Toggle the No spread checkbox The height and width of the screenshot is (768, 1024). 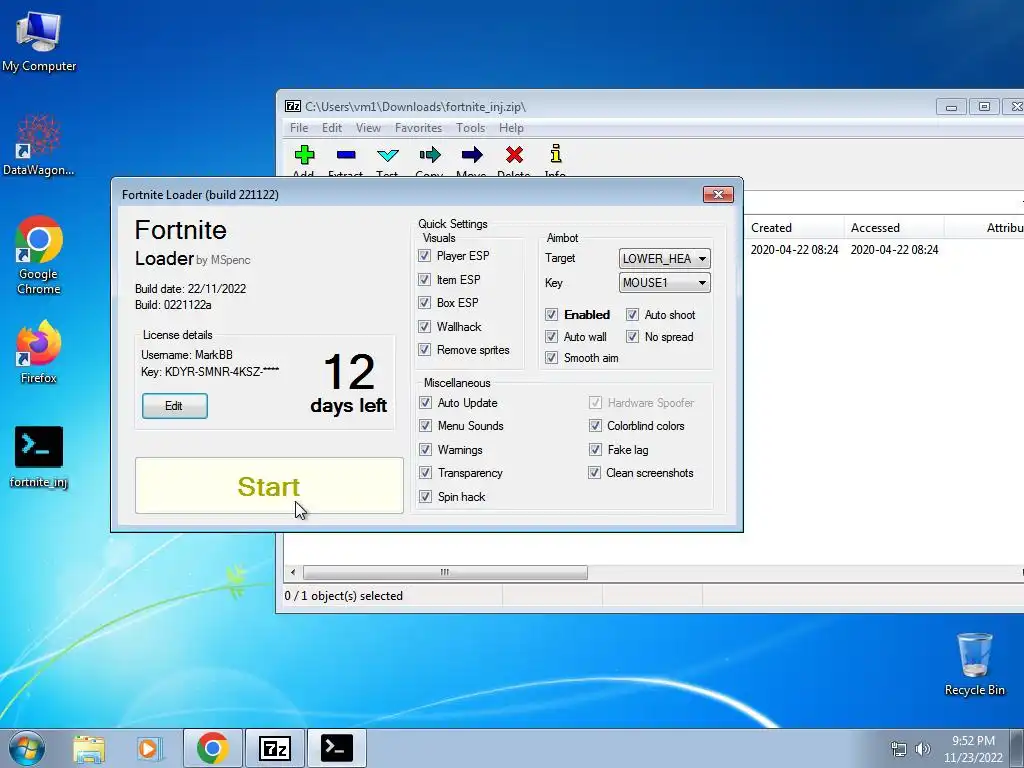632,336
